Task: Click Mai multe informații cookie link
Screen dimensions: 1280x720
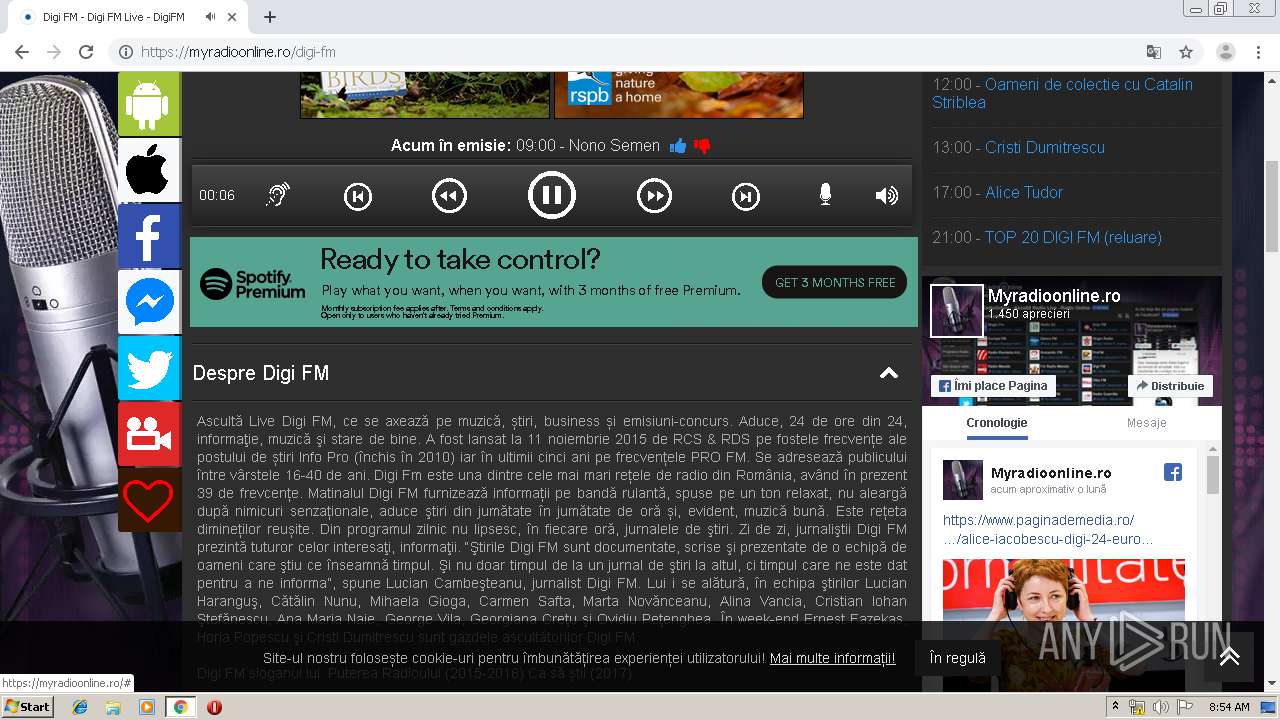Action: (x=832, y=658)
